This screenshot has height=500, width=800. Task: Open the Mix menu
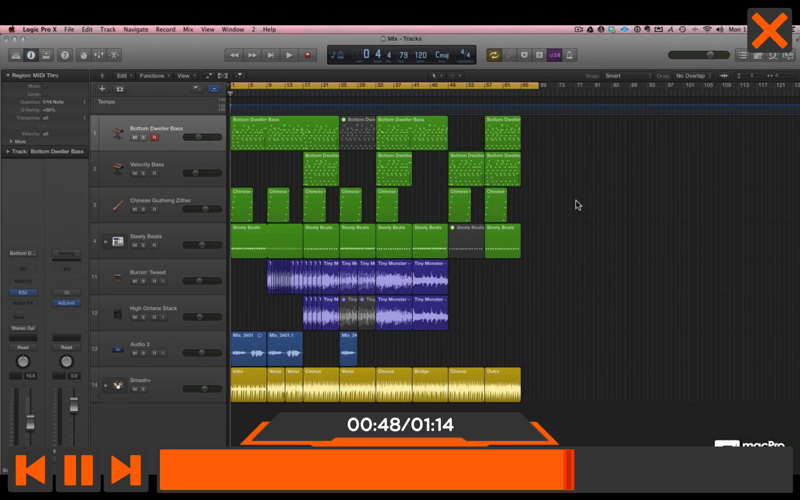coord(188,30)
